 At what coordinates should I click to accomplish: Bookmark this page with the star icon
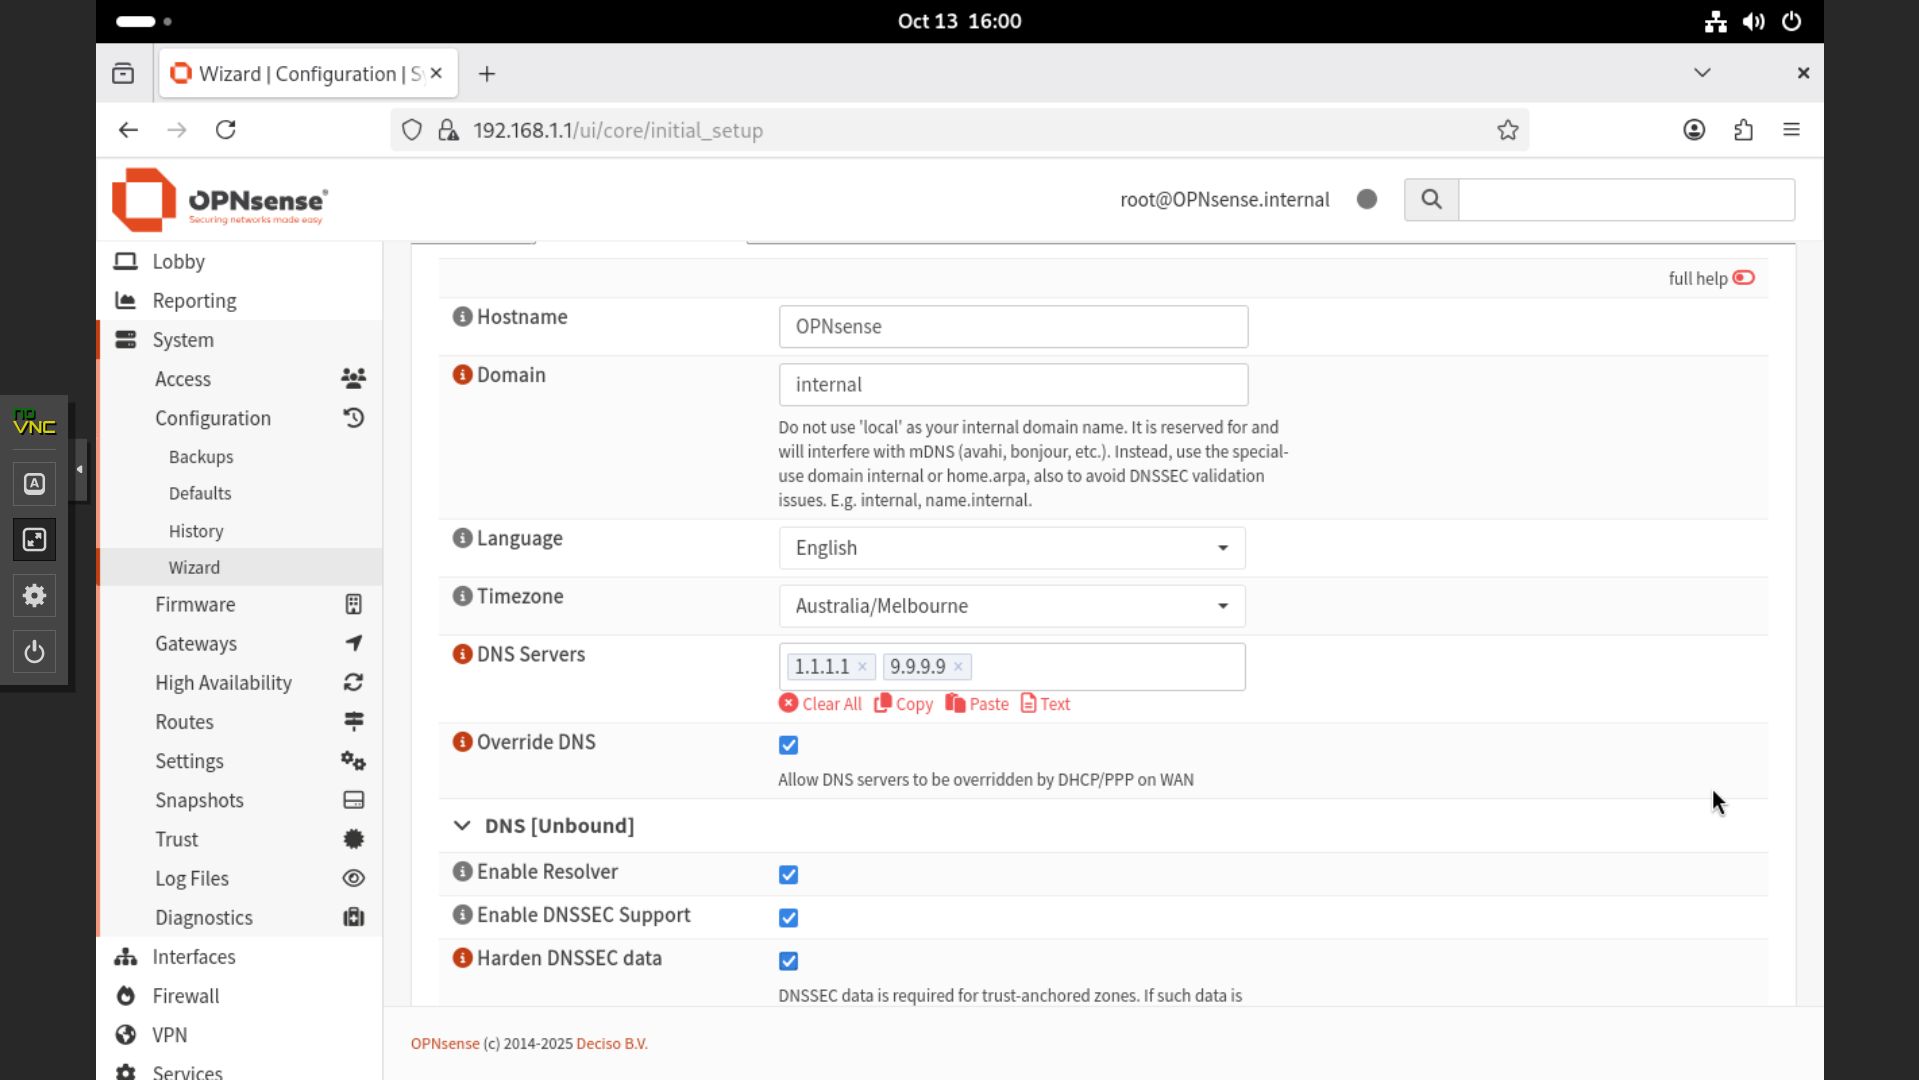(x=1507, y=130)
